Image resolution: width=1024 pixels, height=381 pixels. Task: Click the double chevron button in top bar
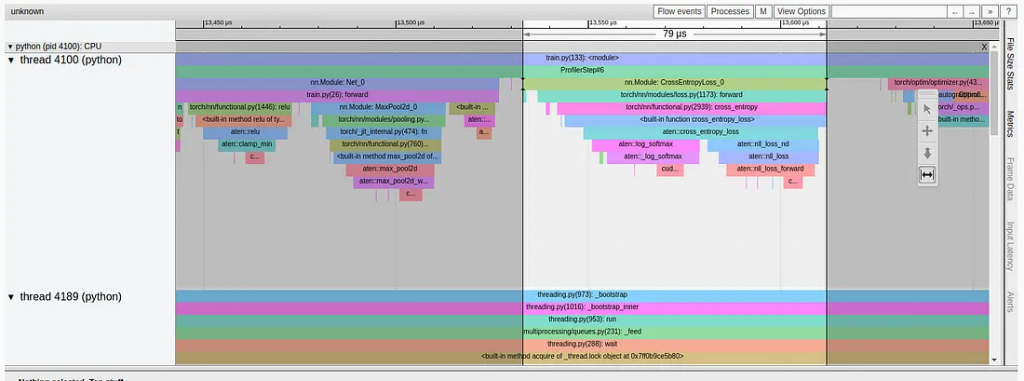click(x=990, y=12)
